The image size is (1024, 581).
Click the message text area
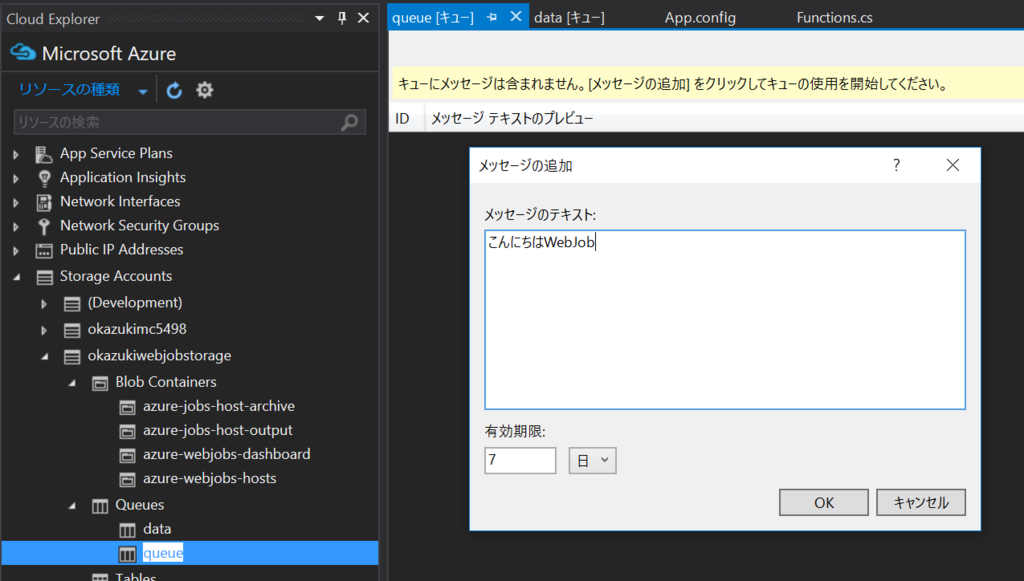click(x=725, y=320)
